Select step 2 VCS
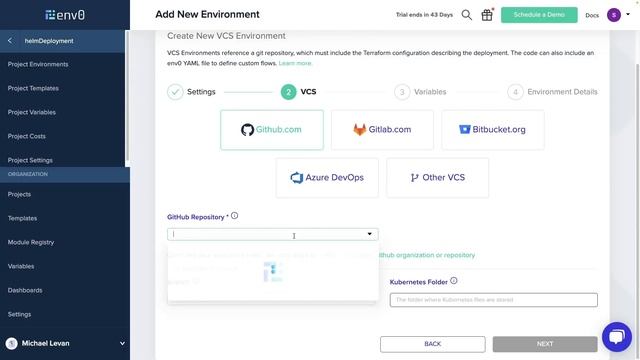 coord(298,92)
